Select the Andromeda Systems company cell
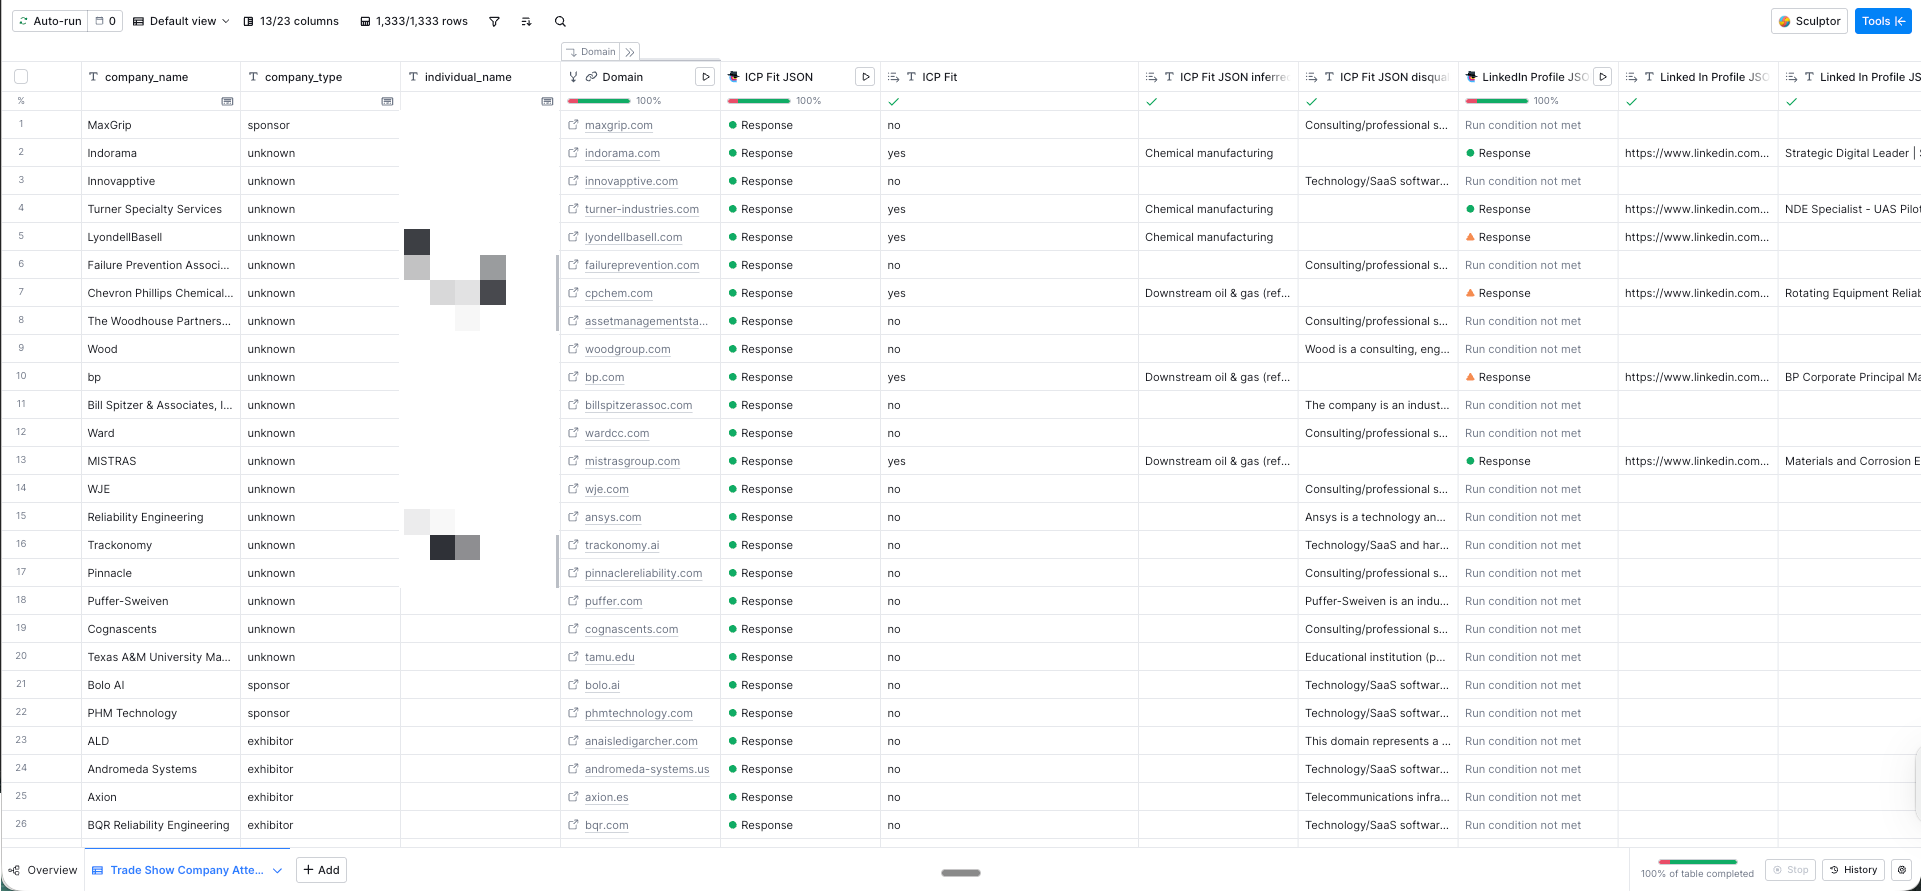 click(161, 769)
